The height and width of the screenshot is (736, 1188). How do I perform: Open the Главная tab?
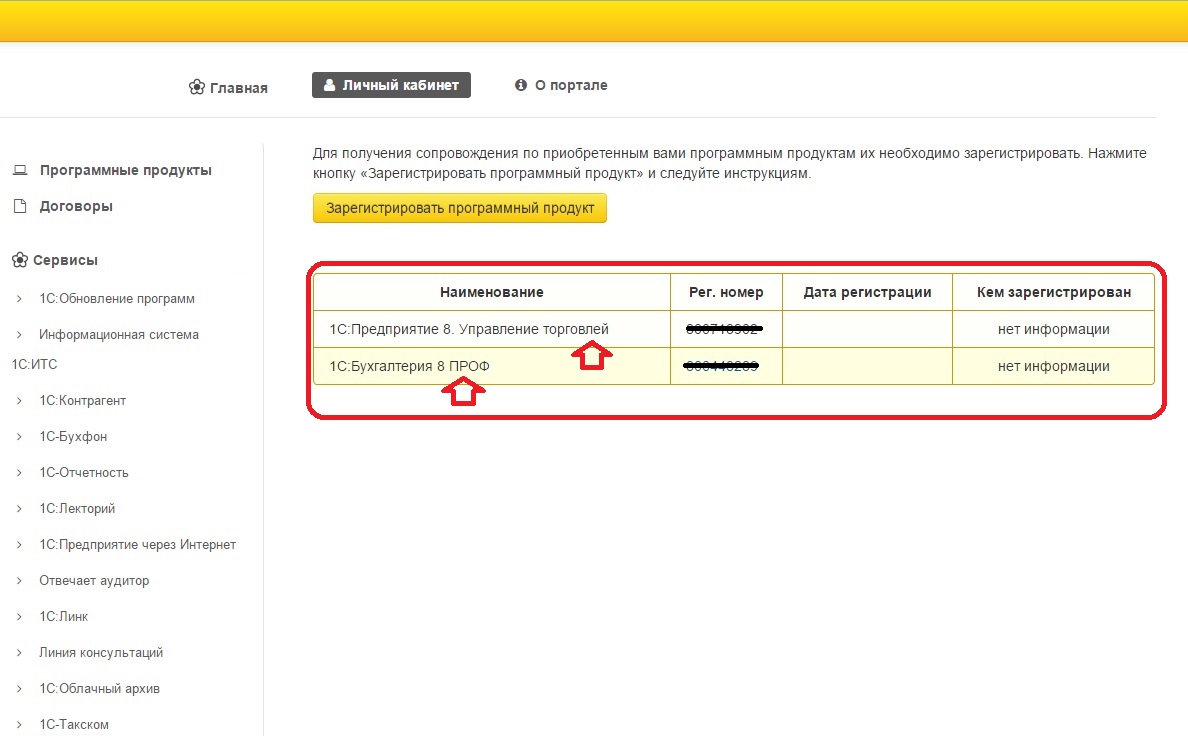click(238, 87)
